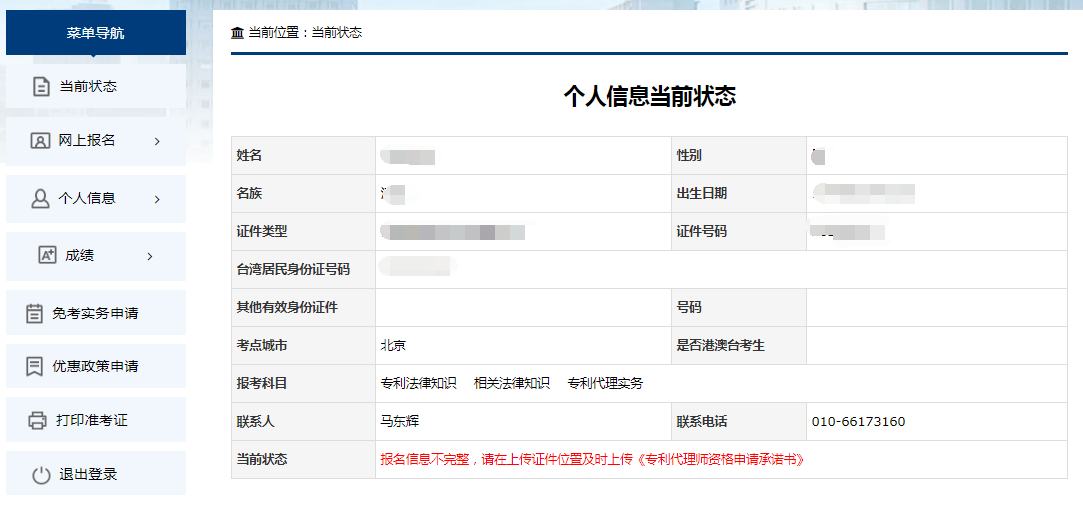This screenshot has height=508, width=1083.
Task: Click the 成绩 grade sheet icon
Action: coord(47,256)
